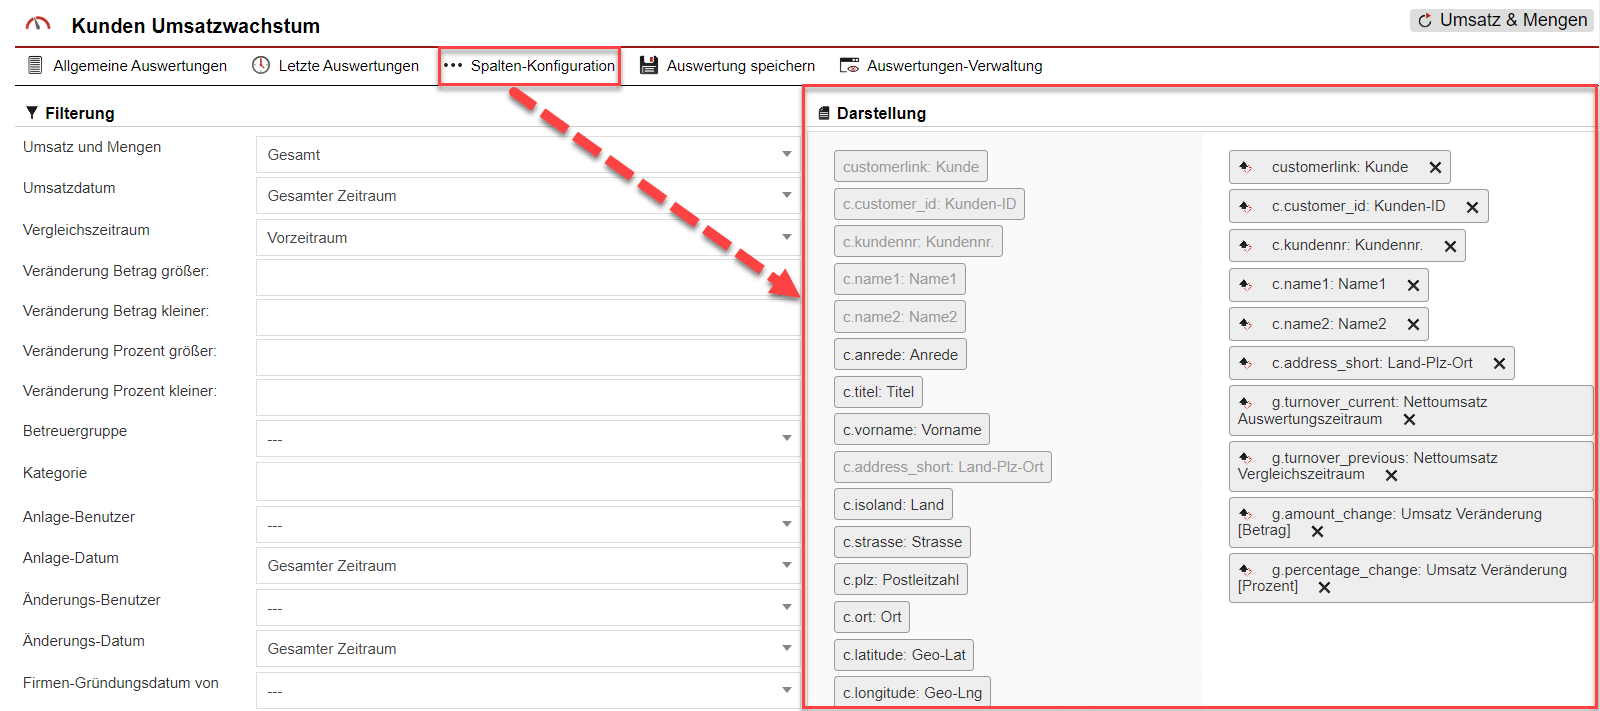The height and width of the screenshot is (711, 1600).
Task: Click the save disk icon for Auswertung speichern
Action: (x=649, y=66)
